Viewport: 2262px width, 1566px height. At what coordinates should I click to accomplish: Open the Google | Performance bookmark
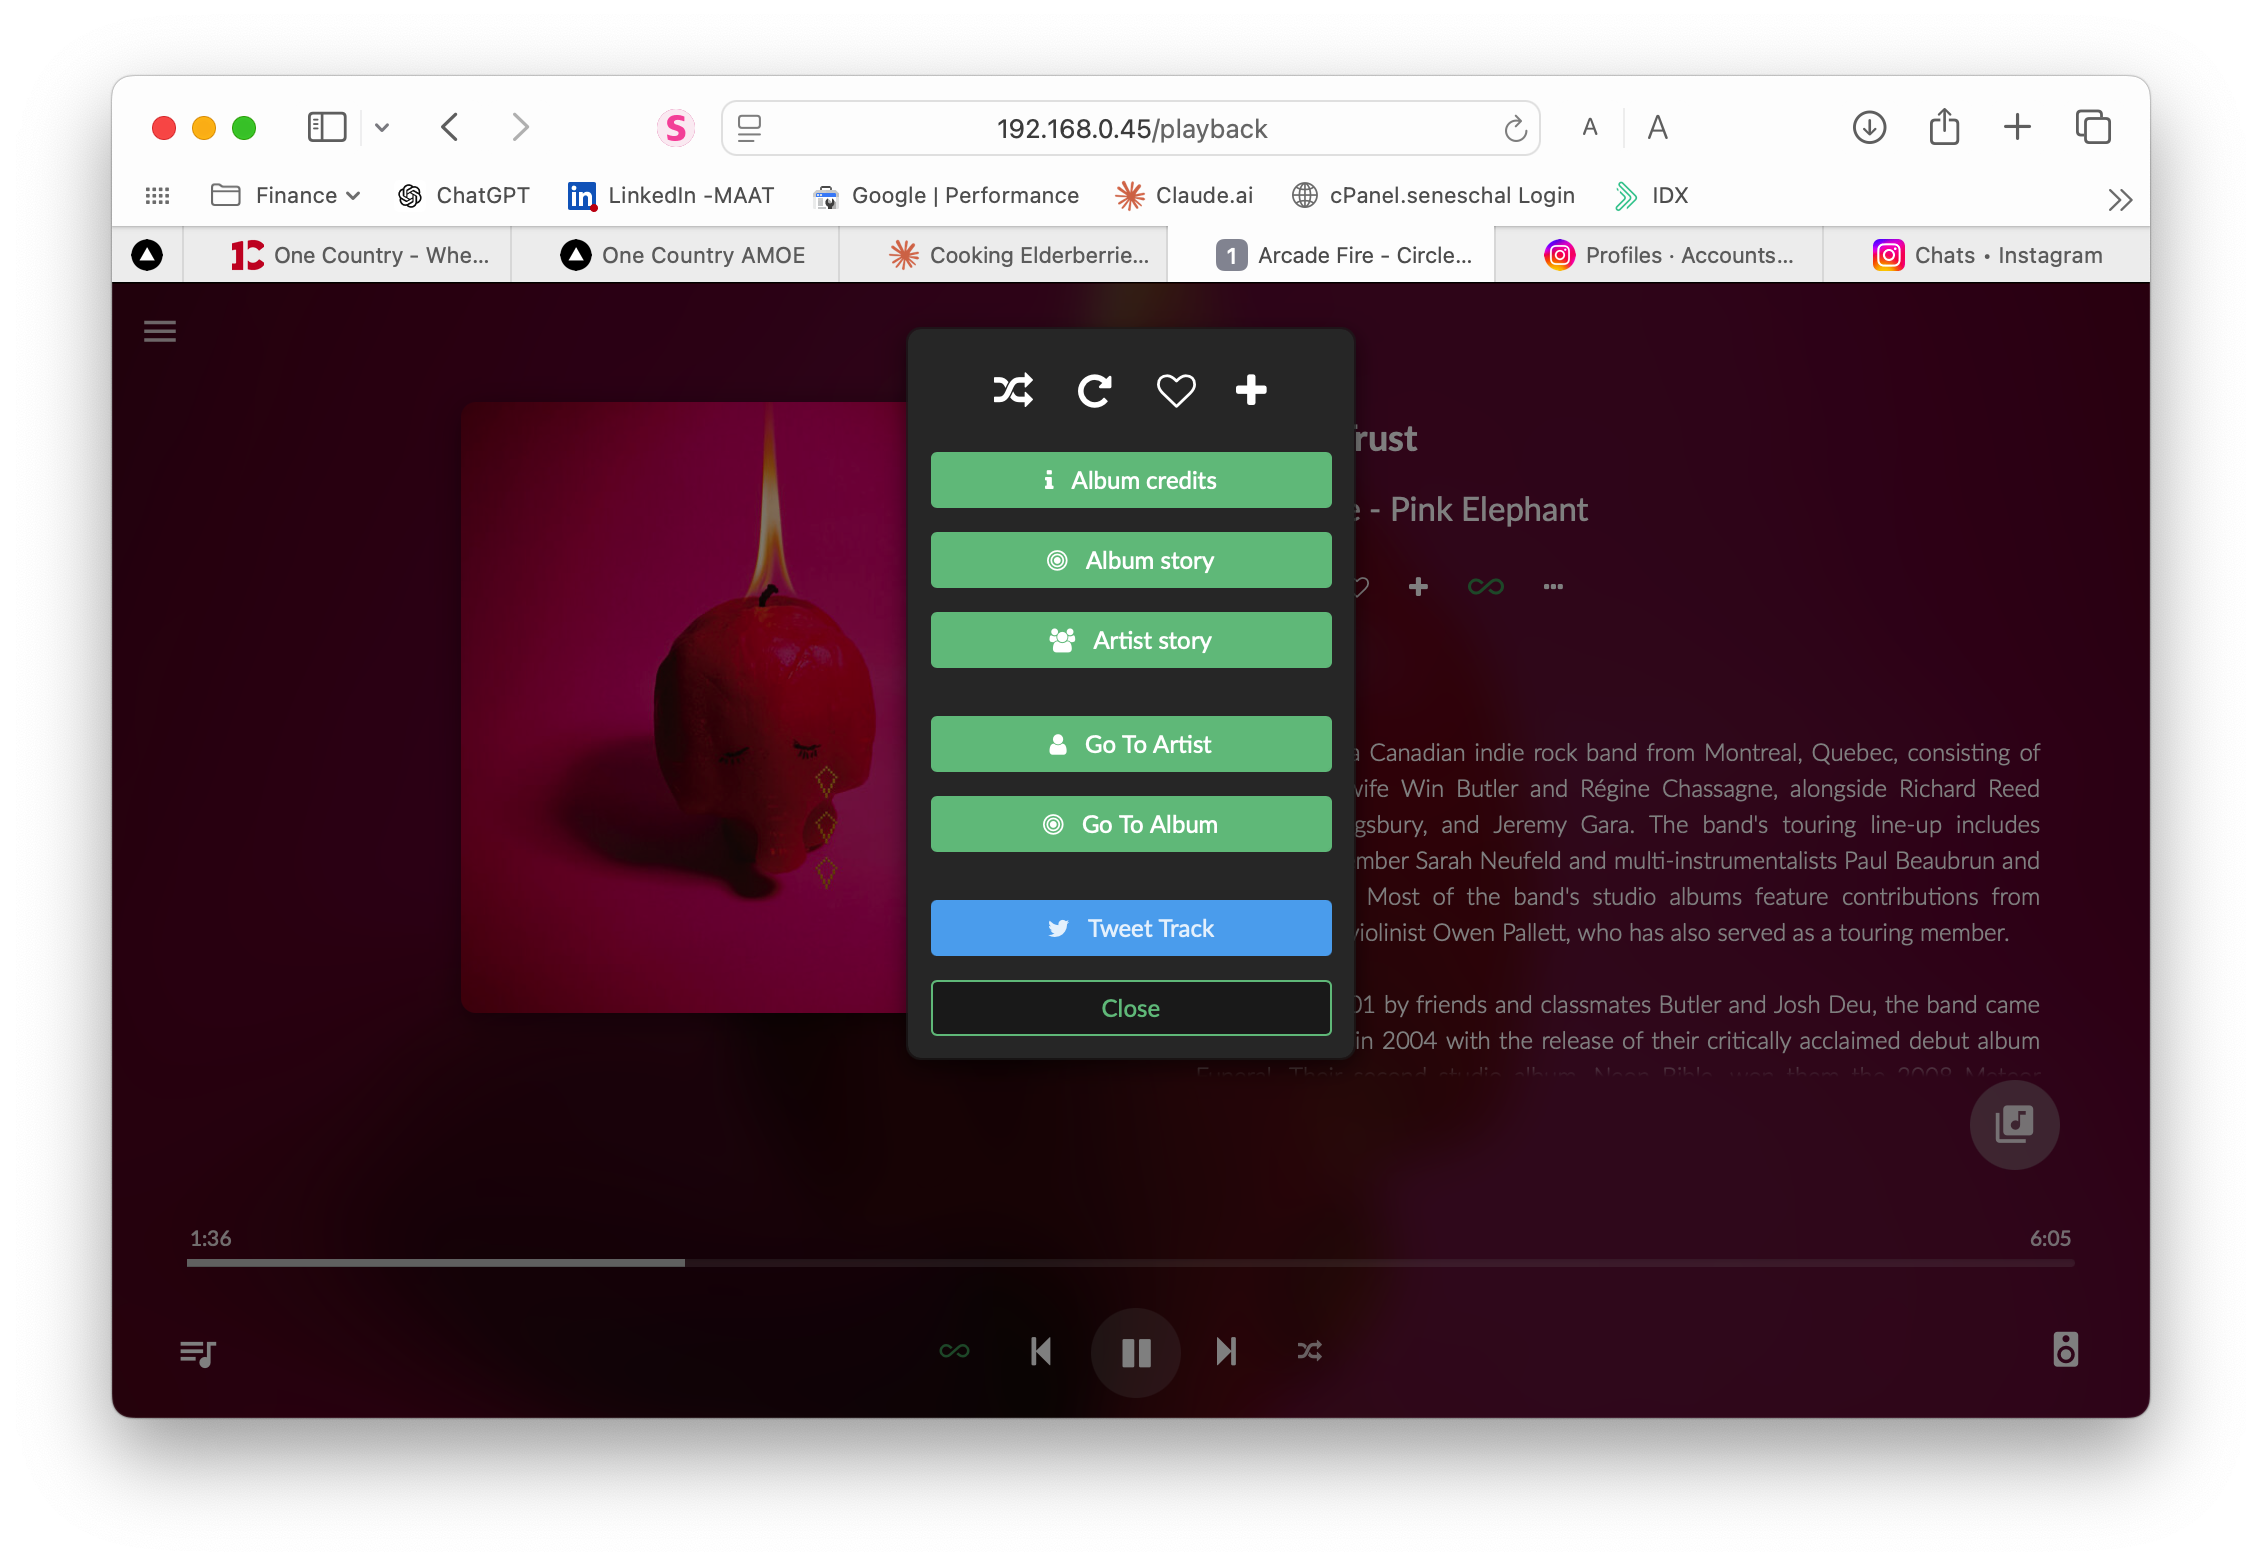947,196
